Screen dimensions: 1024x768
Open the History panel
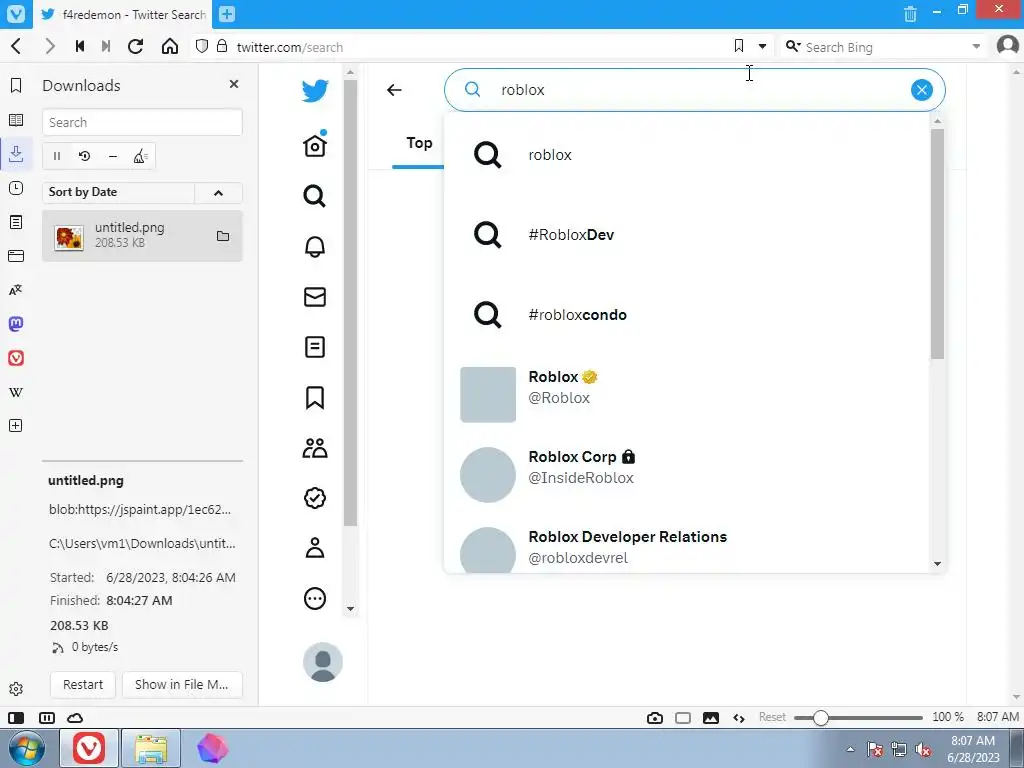point(16,188)
